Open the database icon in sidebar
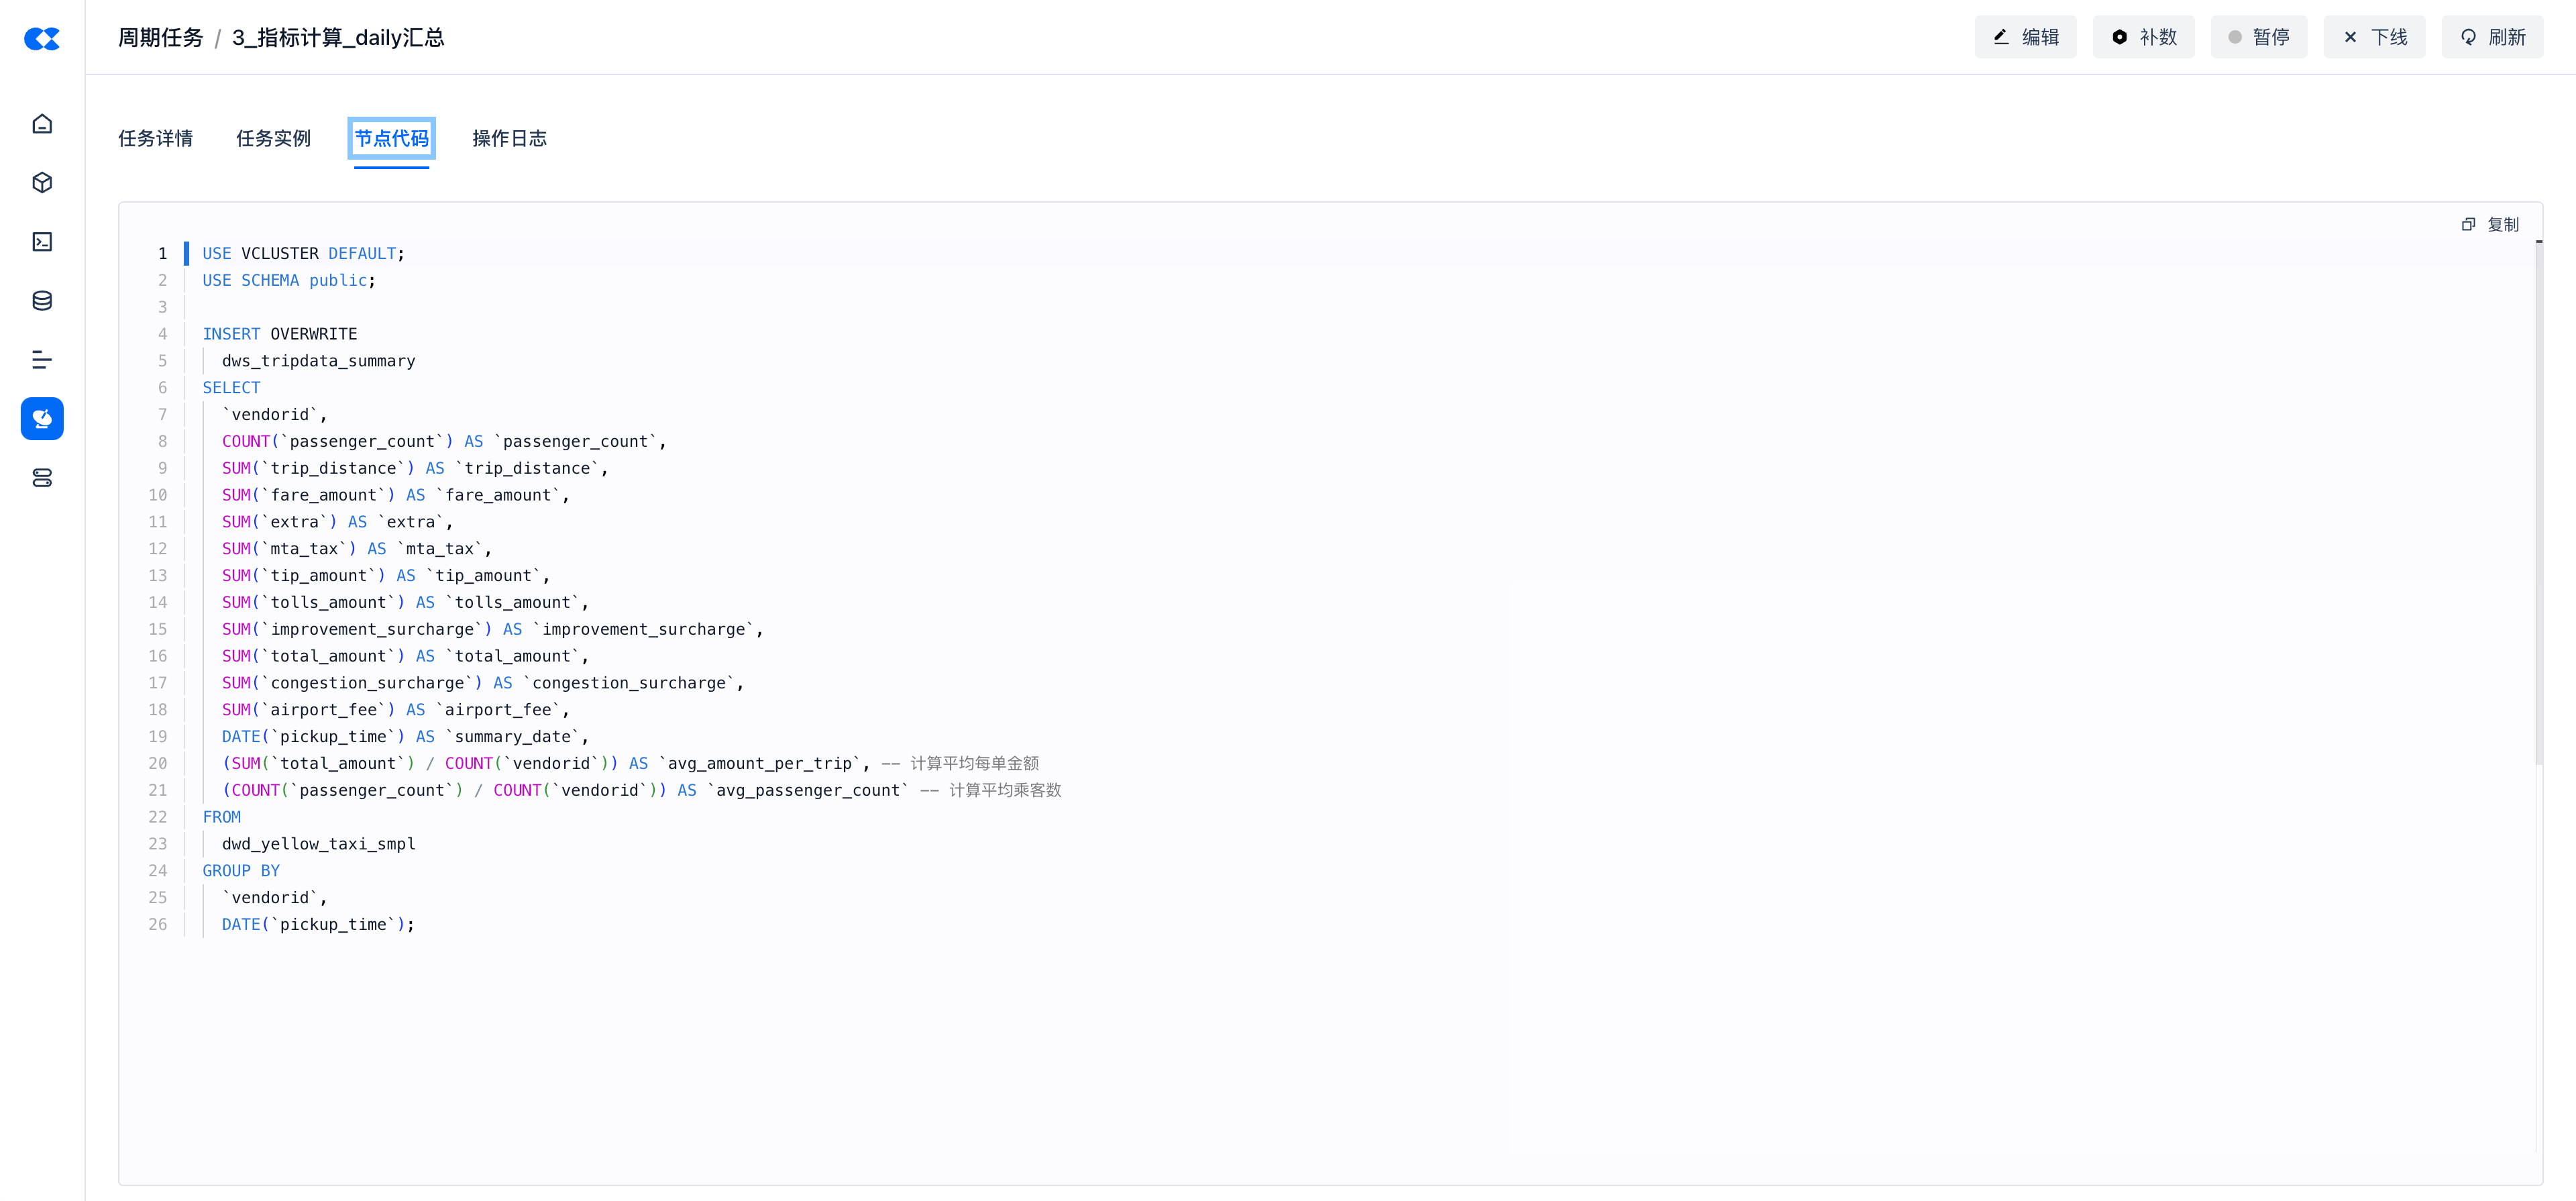Screen dimensions: 2576x1201 click(x=42, y=301)
